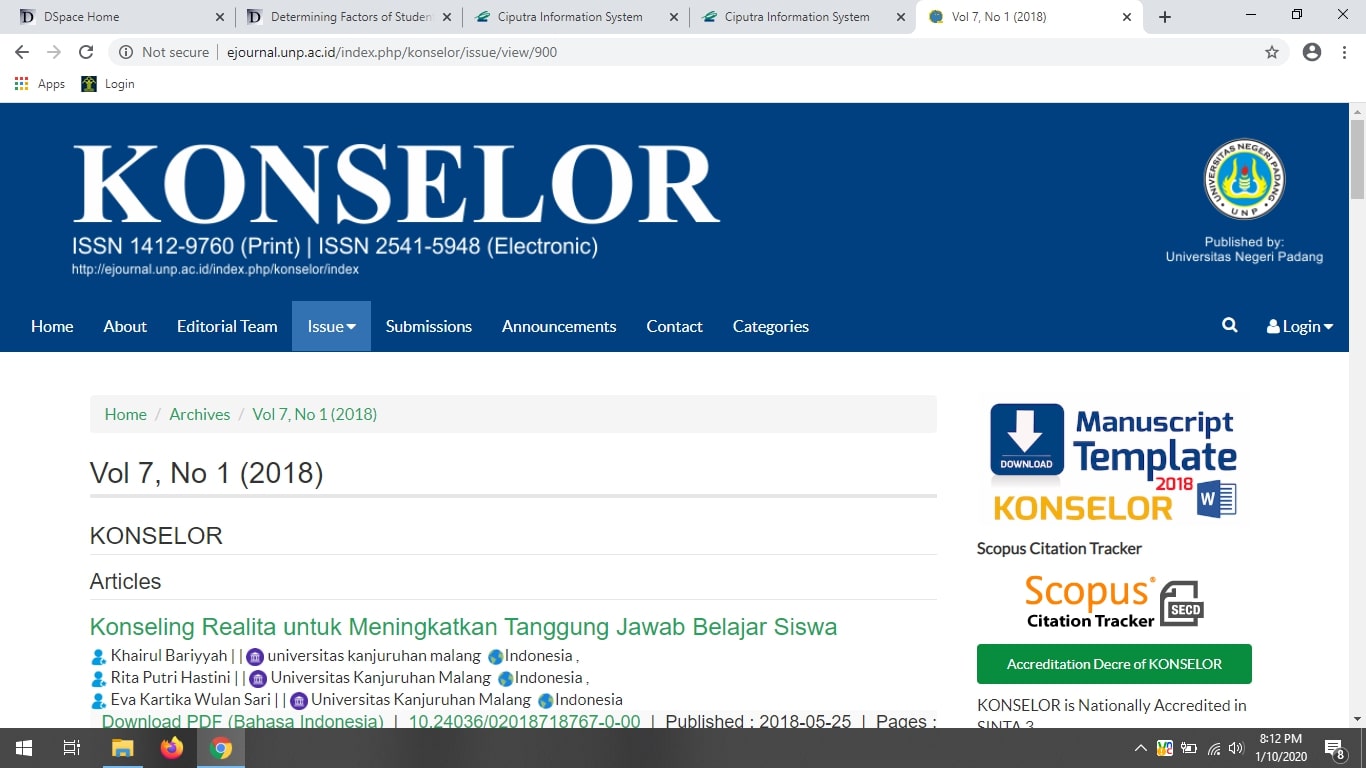1366x768 pixels.
Task: Bookmark this page with star icon
Action: pyautogui.click(x=1272, y=52)
